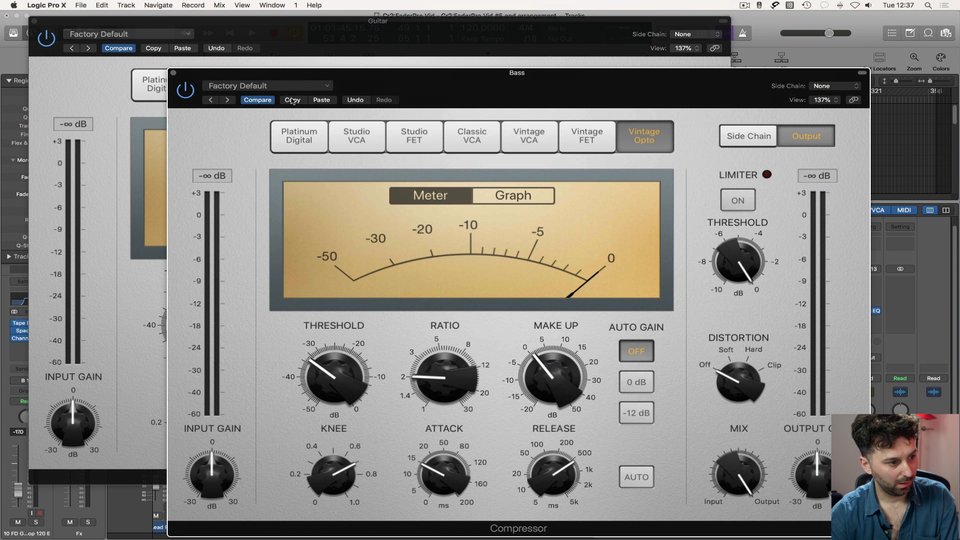This screenshot has width=960, height=540.
Task: Open View 137% dropdown in Bass window
Action: pos(825,100)
